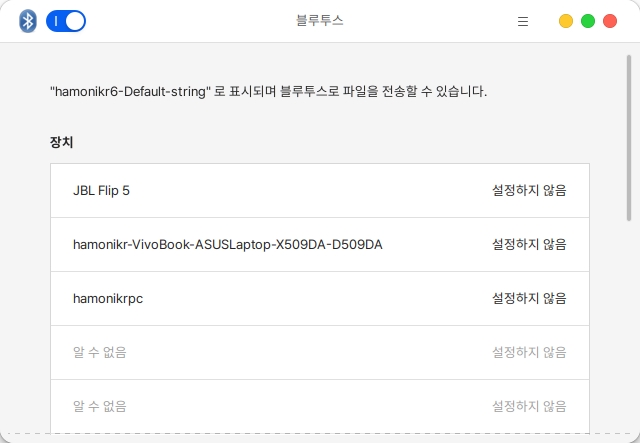
Task: Maximize window using the green button
Action: (588, 21)
